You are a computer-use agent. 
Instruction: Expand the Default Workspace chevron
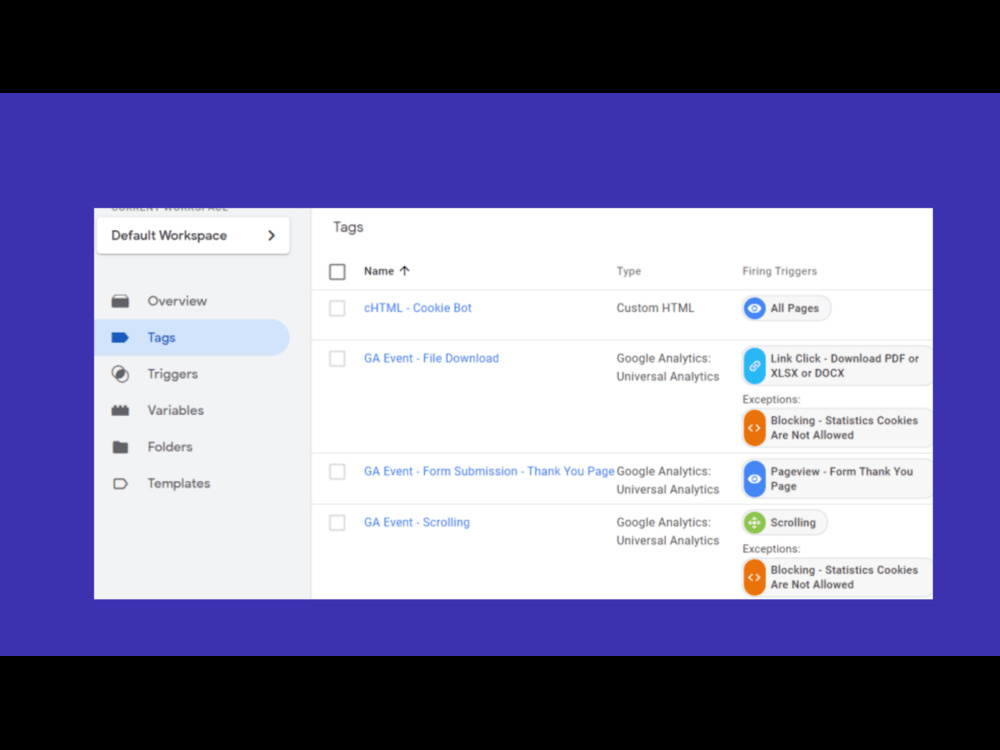[x=272, y=236]
